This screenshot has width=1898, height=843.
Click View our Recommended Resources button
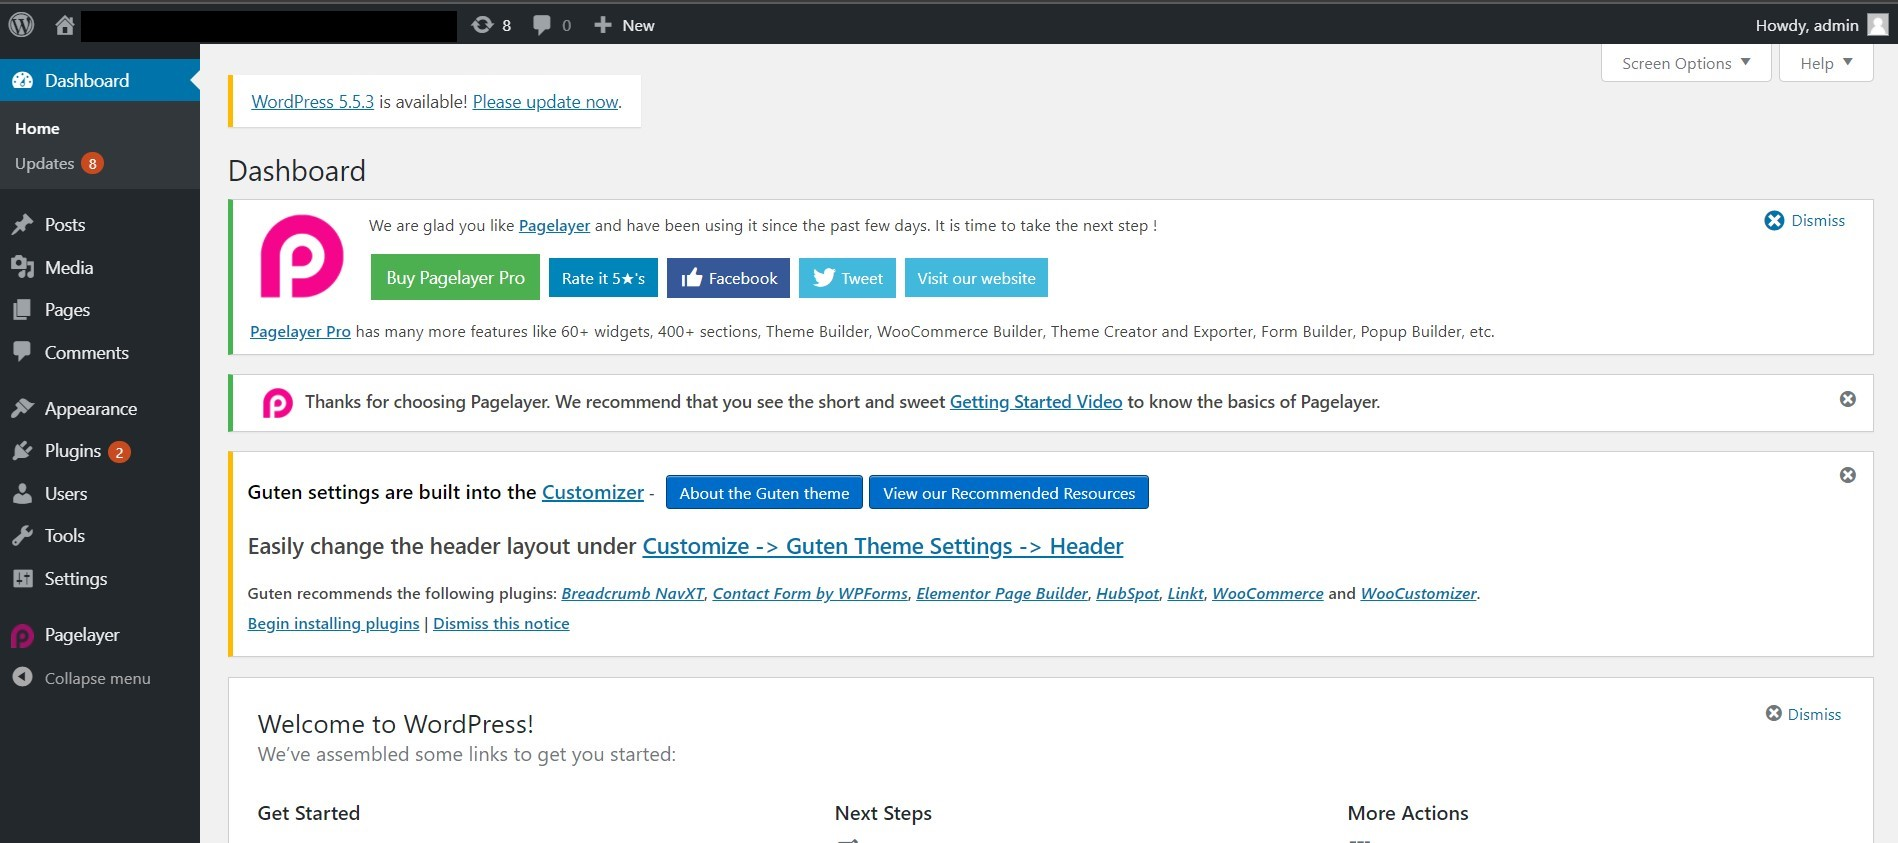pos(1009,492)
